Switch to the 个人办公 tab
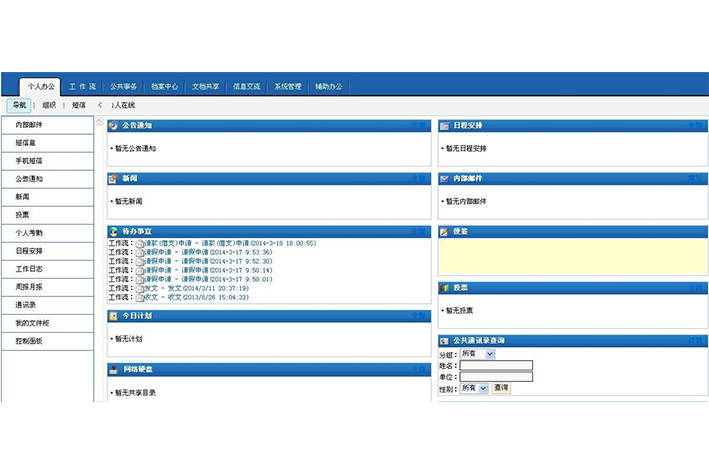709x473 pixels. pyautogui.click(x=41, y=86)
